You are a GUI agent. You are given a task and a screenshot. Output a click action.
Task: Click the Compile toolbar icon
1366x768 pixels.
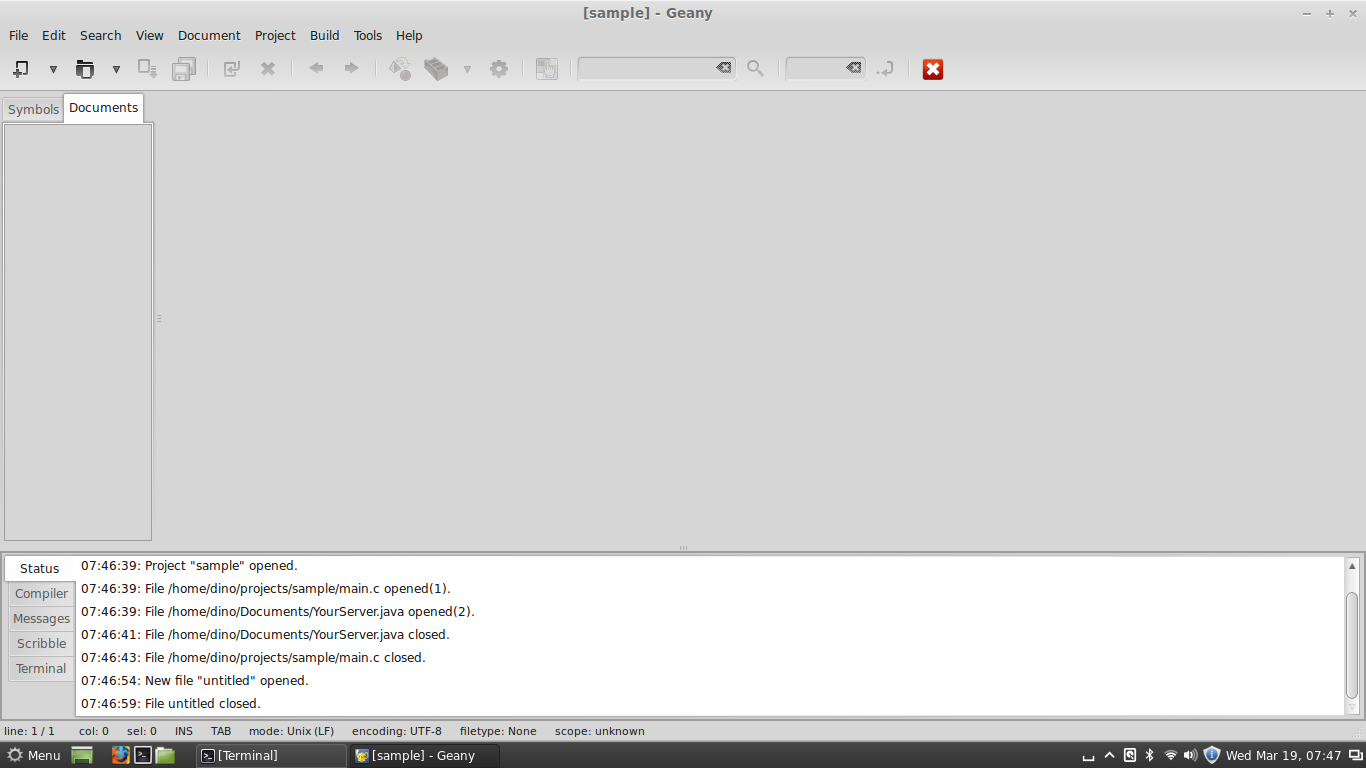point(400,69)
